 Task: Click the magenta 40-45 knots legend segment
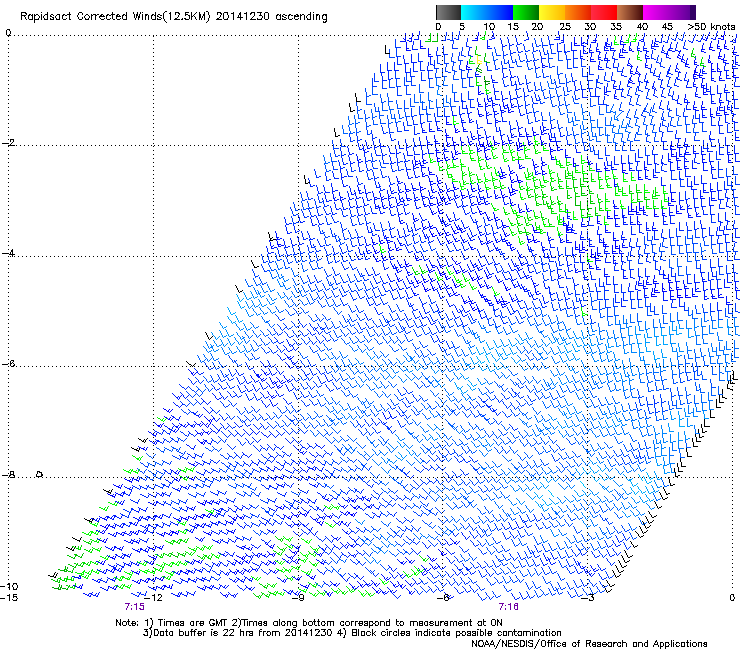click(656, 12)
